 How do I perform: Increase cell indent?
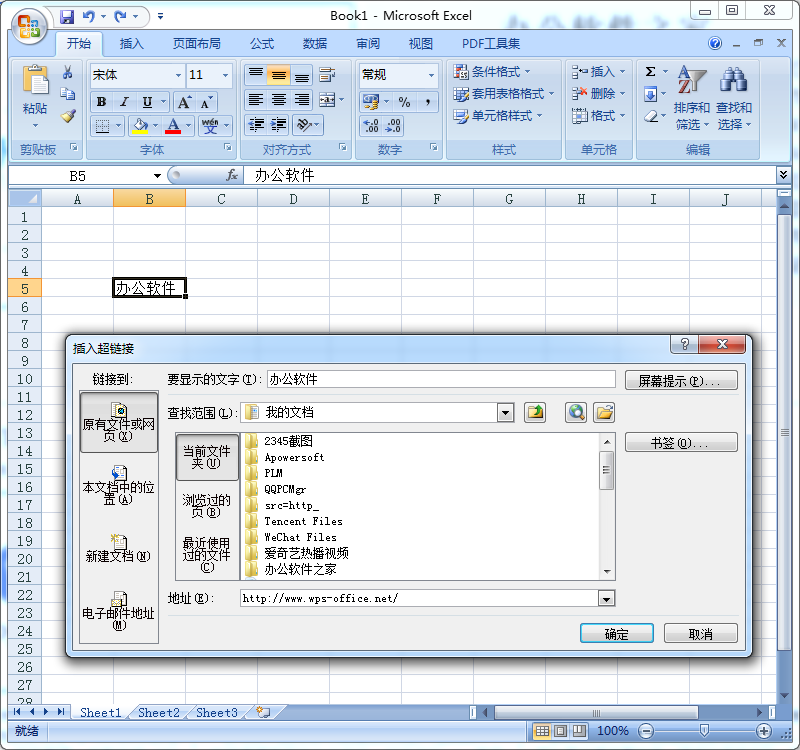point(279,124)
